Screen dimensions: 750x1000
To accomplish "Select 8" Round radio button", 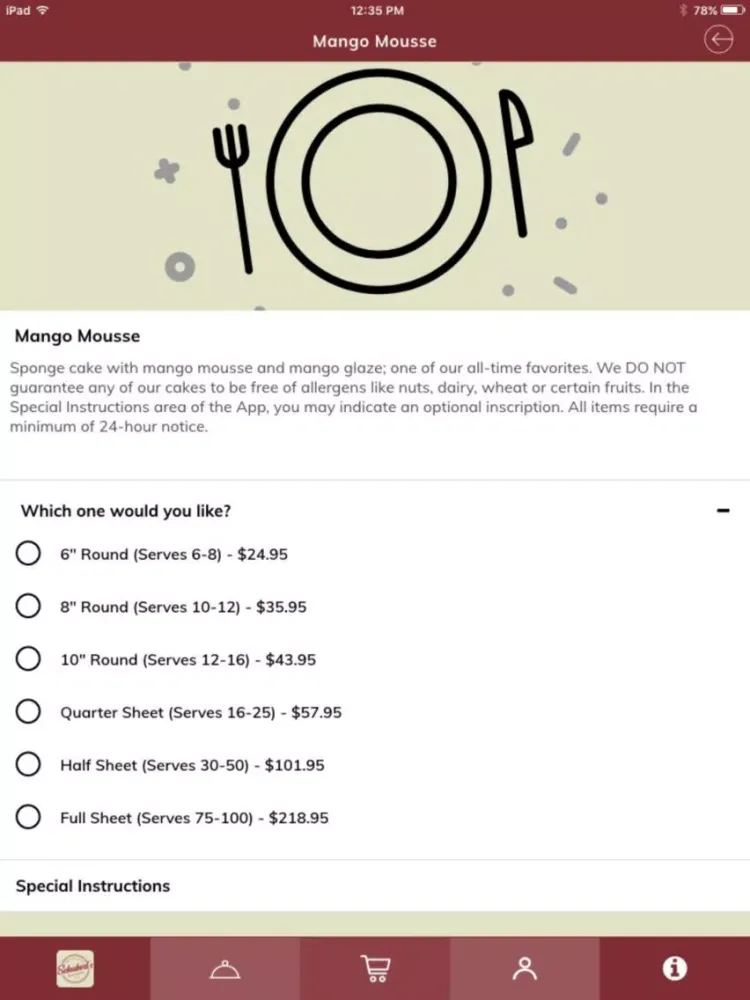I will [x=28, y=606].
